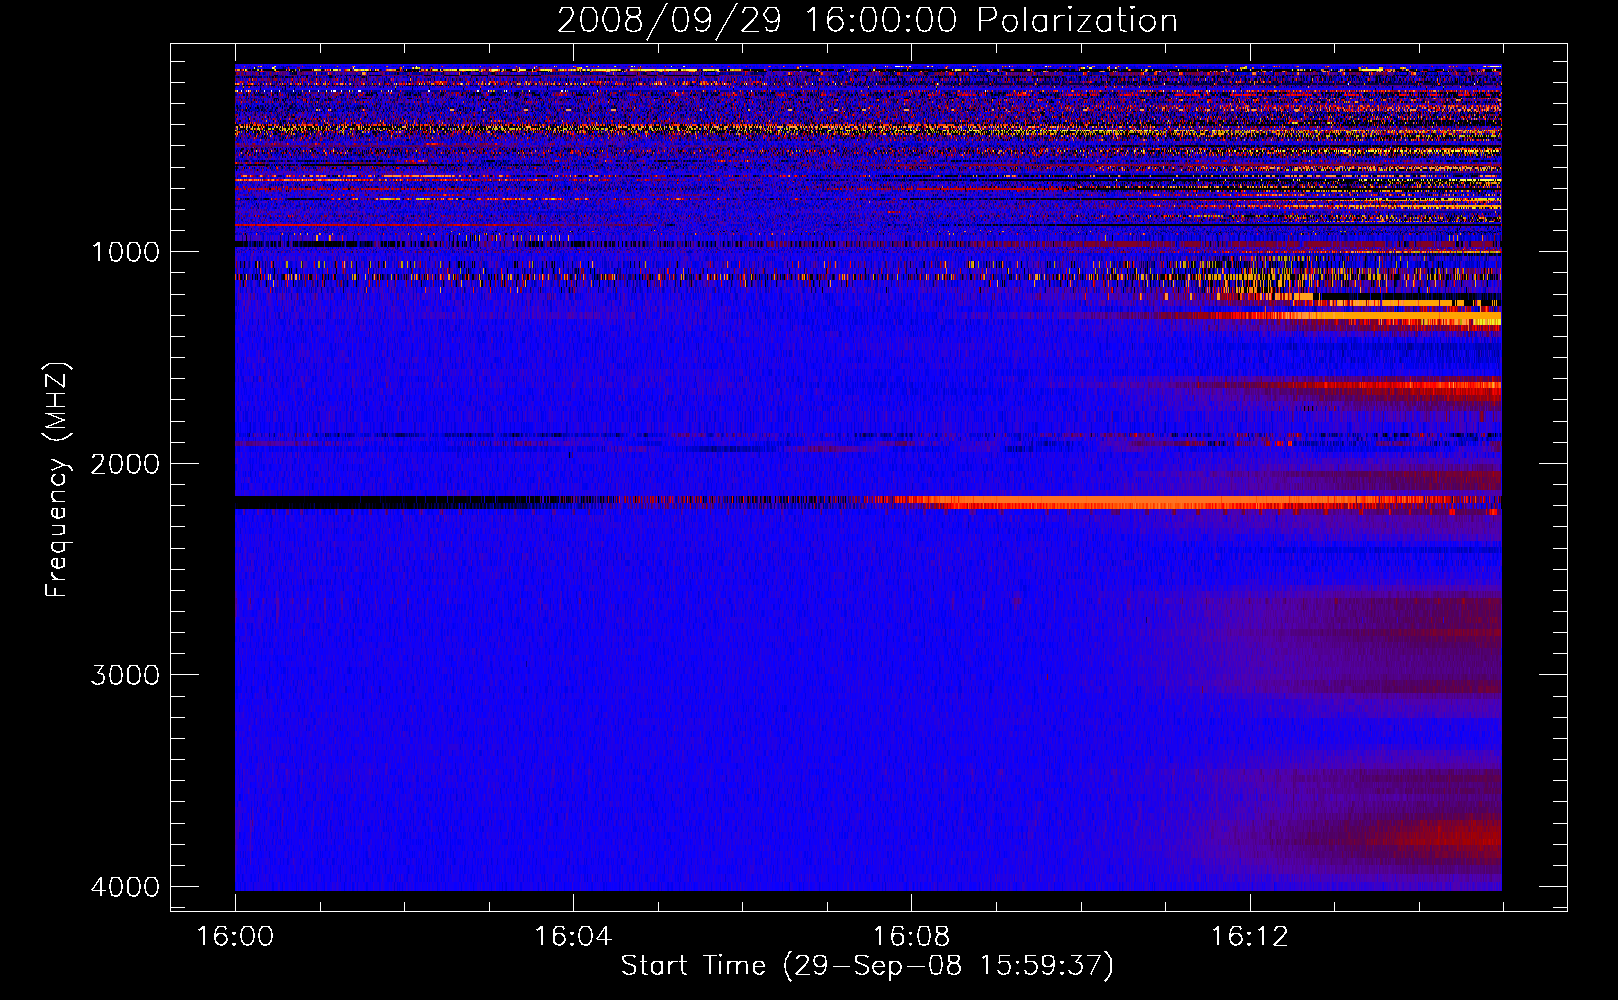Click the 16:04 time tick label
This screenshot has width=1618, height=1000.
(573, 937)
